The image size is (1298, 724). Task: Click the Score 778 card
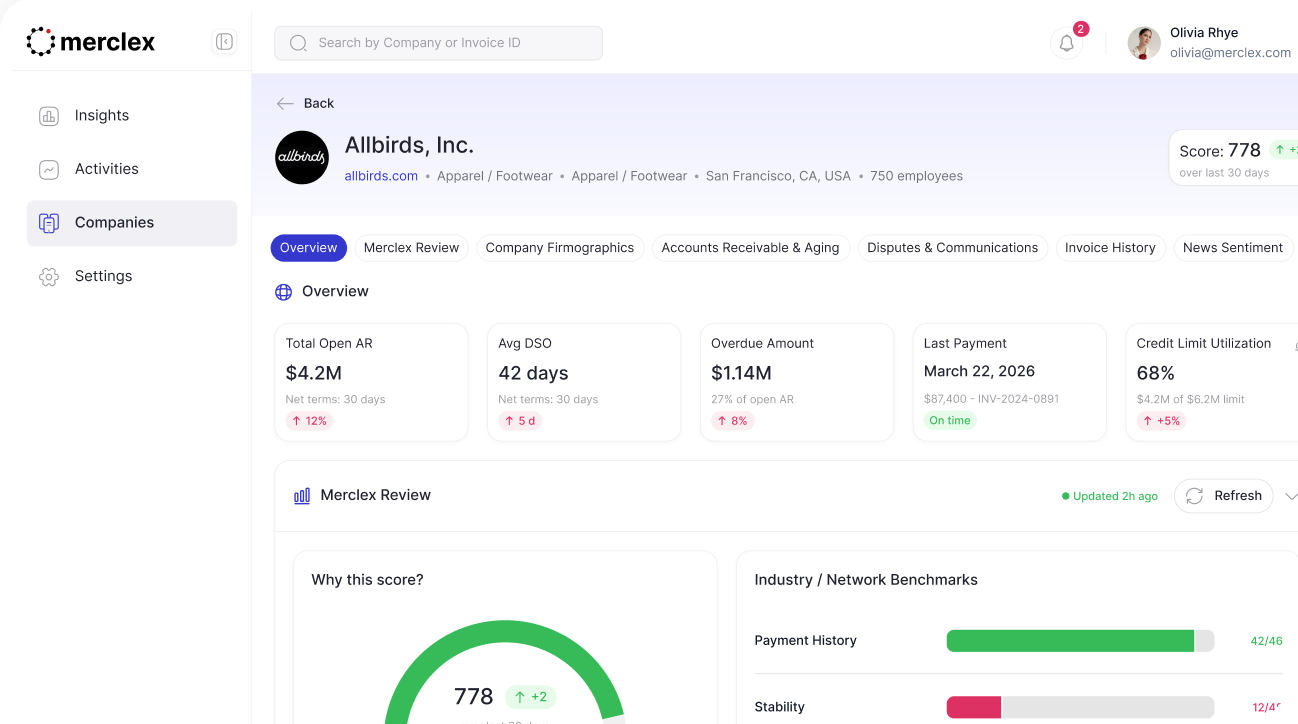coord(1234,158)
